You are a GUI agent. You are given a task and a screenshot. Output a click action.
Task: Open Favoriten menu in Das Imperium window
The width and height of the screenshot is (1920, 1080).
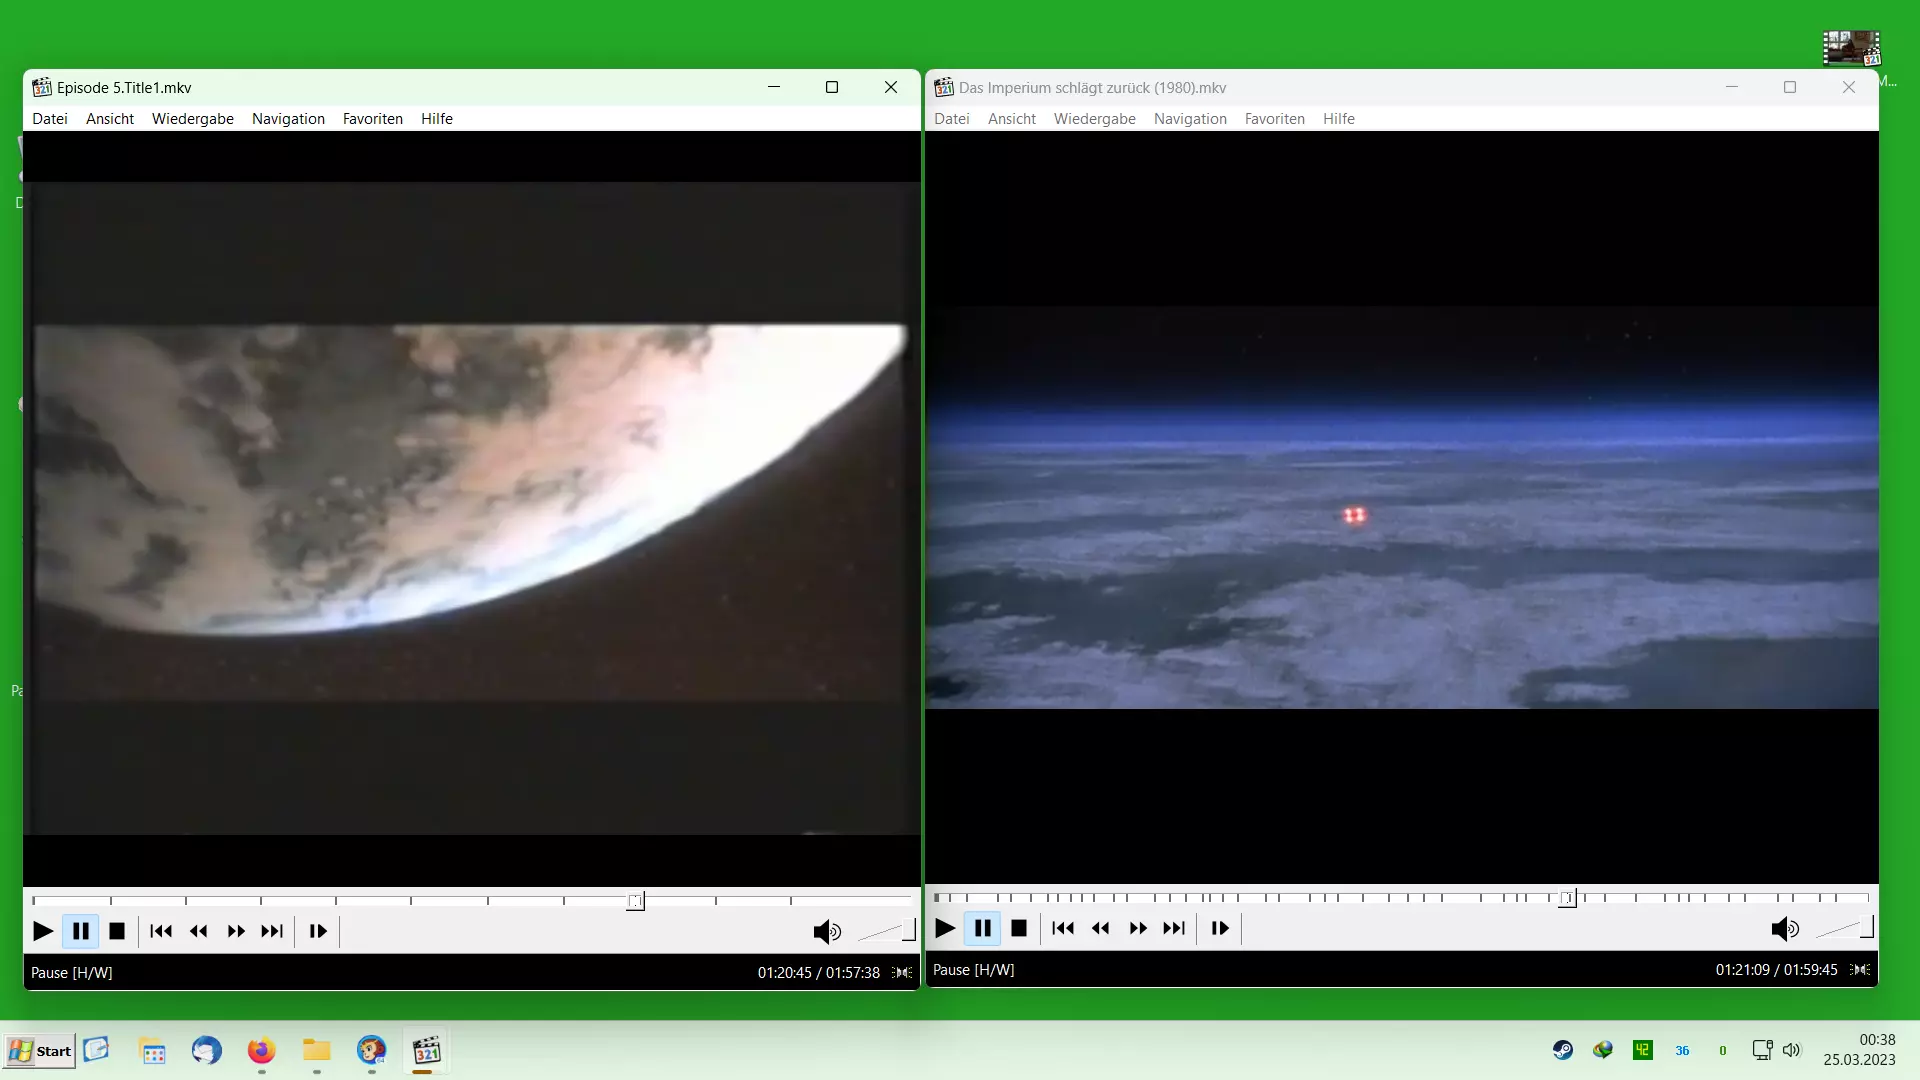click(1275, 118)
